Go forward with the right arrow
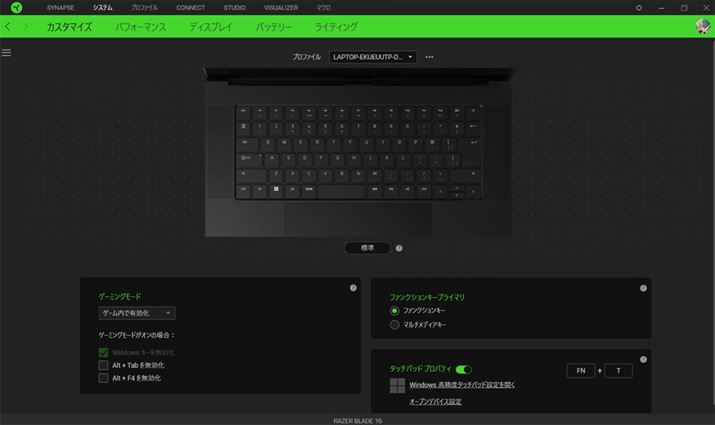715x425 pixels. tap(26, 27)
